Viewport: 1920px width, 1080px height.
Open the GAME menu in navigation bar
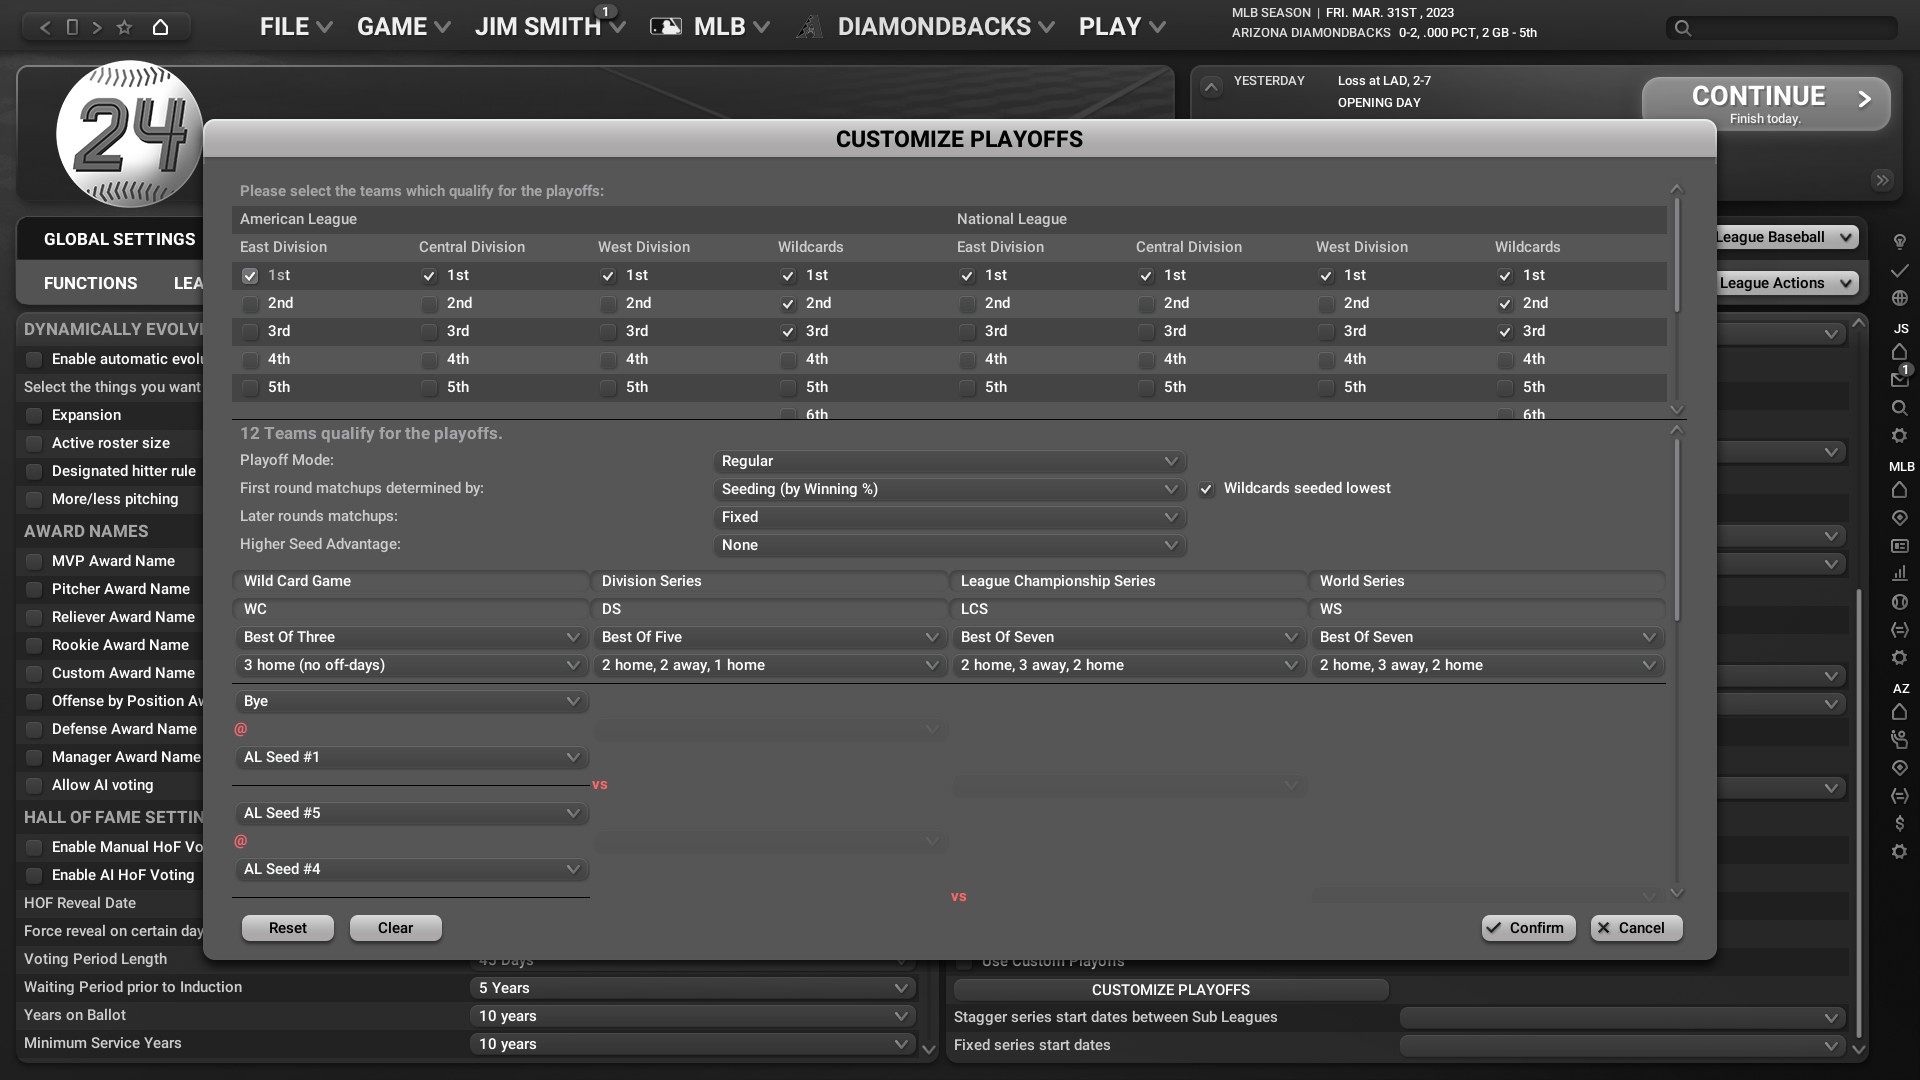tap(400, 25)
